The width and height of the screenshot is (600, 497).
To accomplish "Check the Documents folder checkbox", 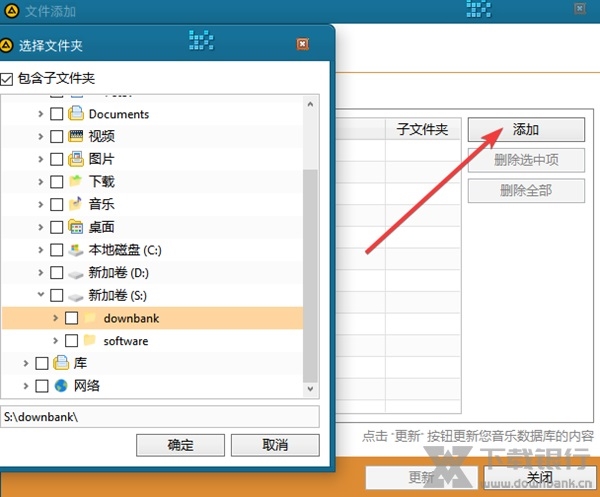I will pos(57,114).
